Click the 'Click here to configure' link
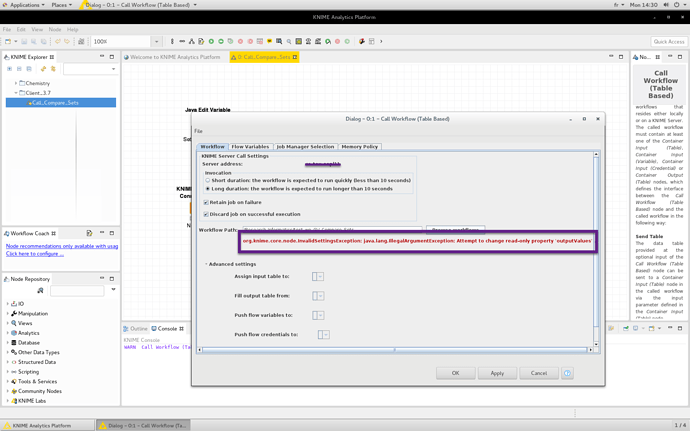The image size is (690, 431). click(x=35, y=254)
